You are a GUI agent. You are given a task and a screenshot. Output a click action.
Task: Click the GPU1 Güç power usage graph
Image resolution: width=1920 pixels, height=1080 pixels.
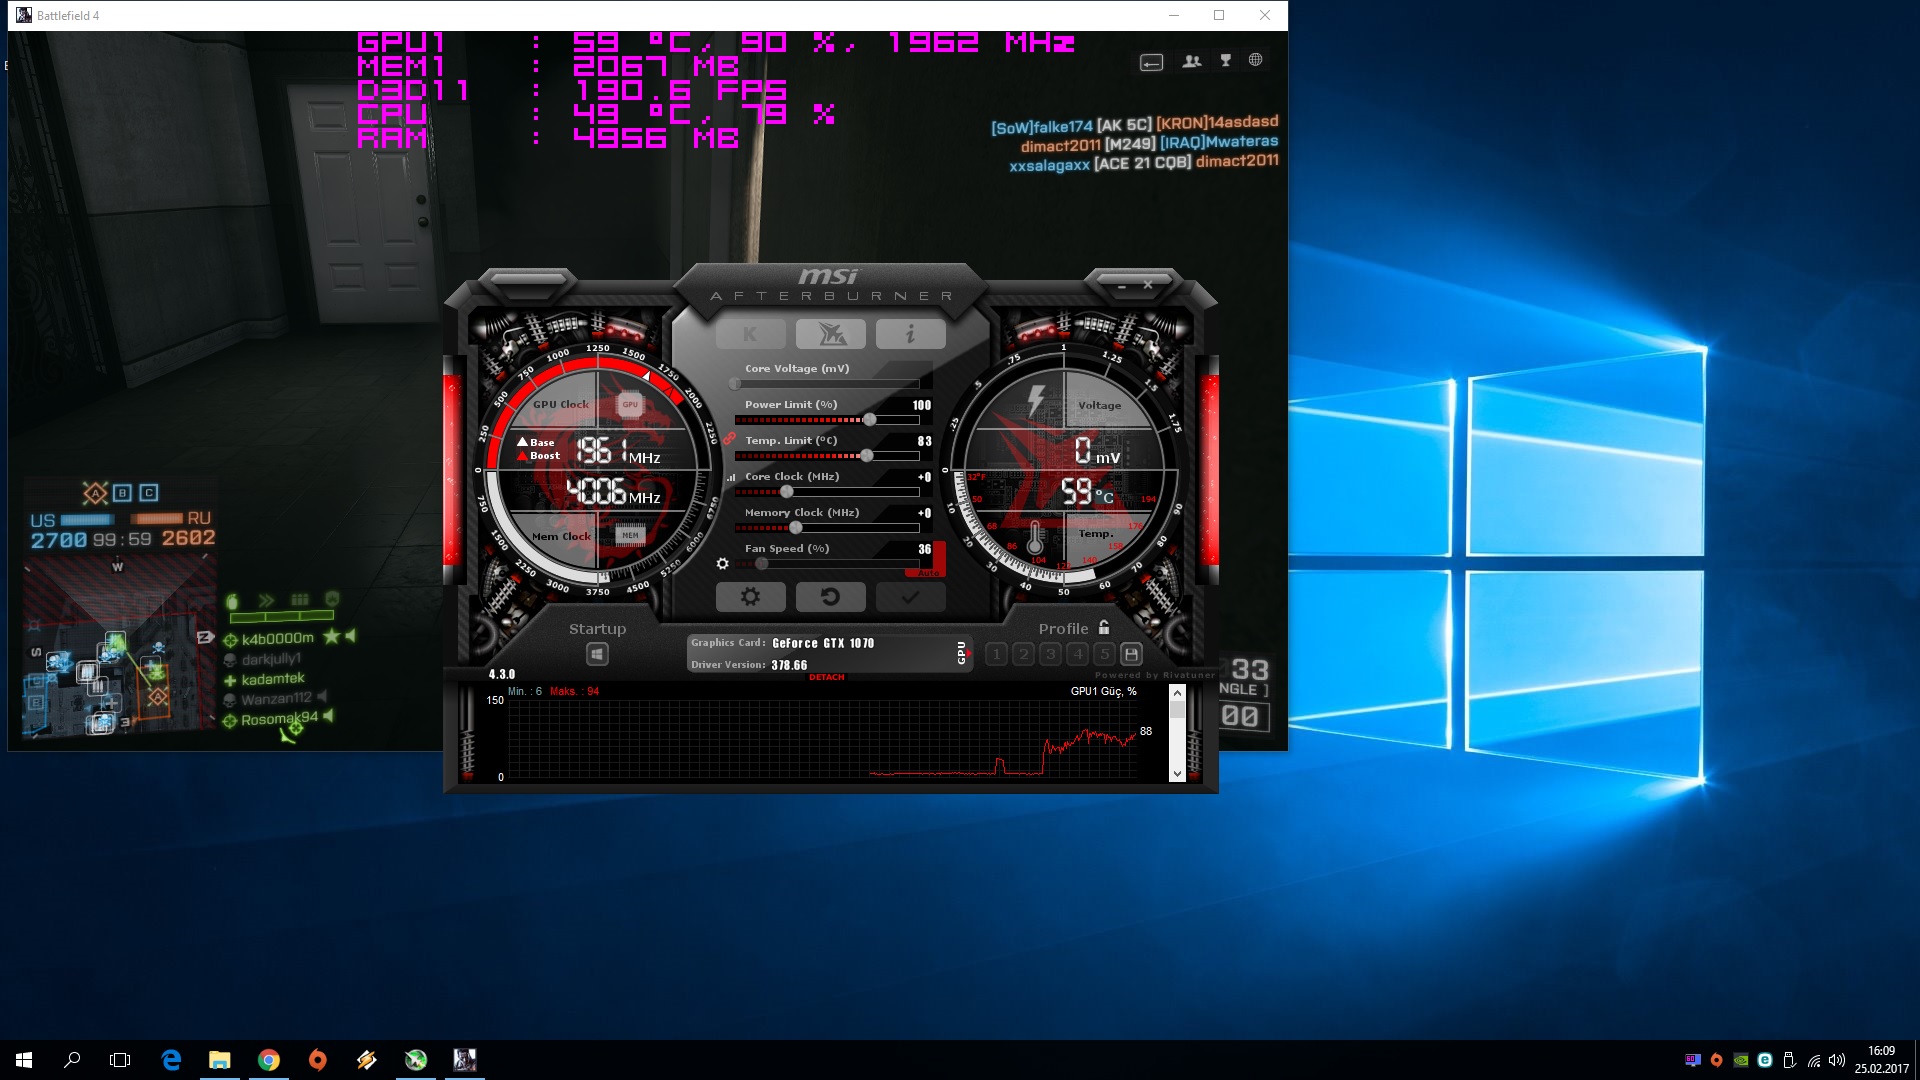(822, 738)
